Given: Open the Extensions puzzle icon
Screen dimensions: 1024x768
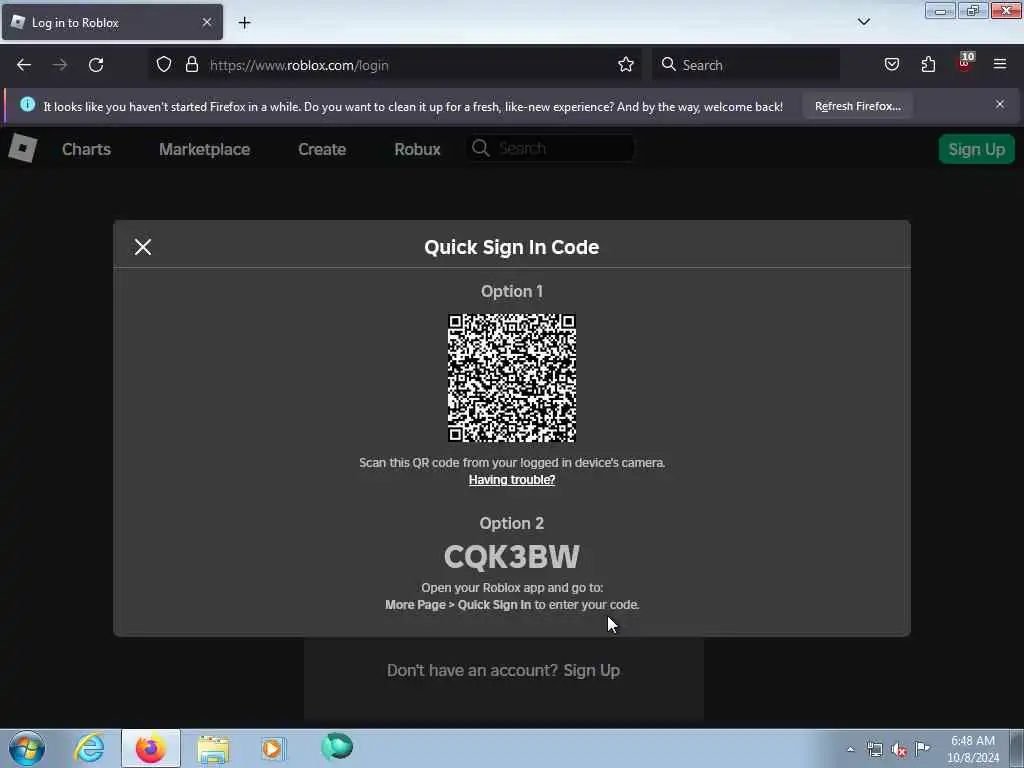Looking at the screenshot, I should pos(928,64).
